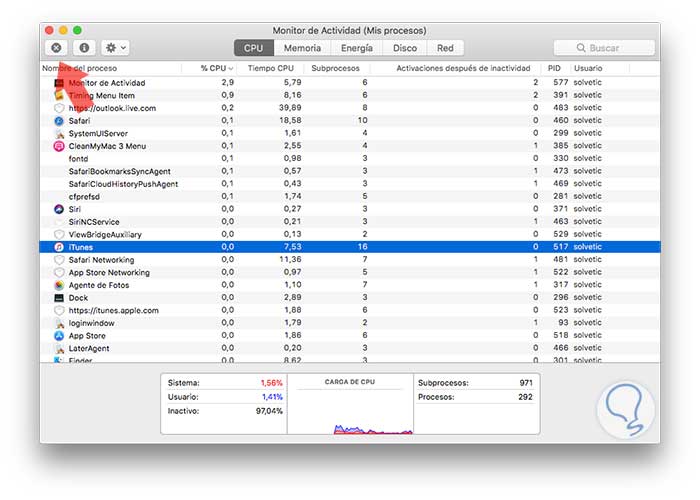This screenshot has height=500, width=700.
Task: Click Tiempo CPU value 11,36
Action: (290, 259)
